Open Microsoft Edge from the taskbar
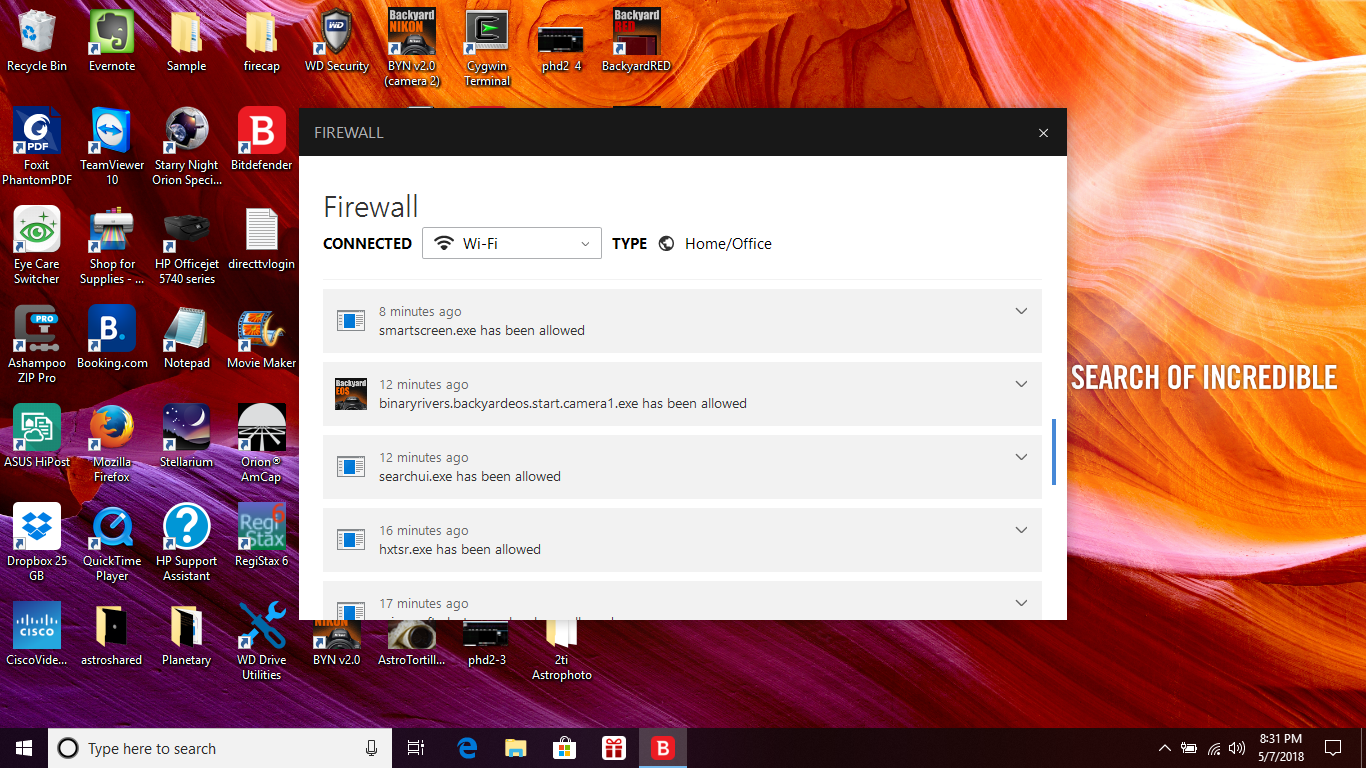The width and height of the screenshot is (1366, 768). [x=467, y=748]
